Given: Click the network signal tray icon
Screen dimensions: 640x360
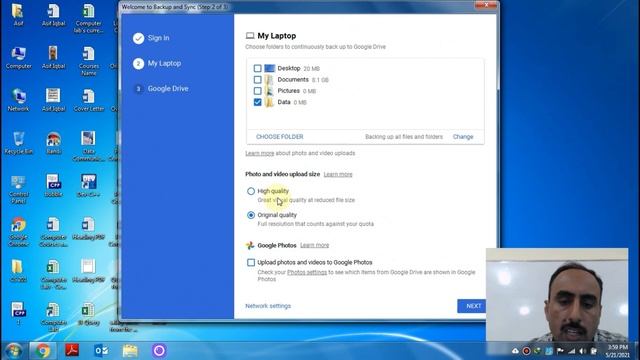Looking at the screenshot, I should (571, 351).
